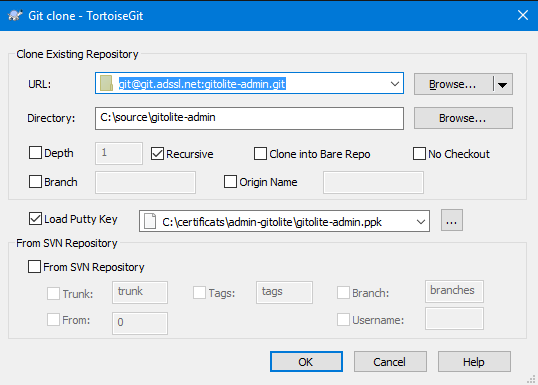Enable From SVN Repository checkbox
Screen dimensions: 538x385
[x=34, y=267]
